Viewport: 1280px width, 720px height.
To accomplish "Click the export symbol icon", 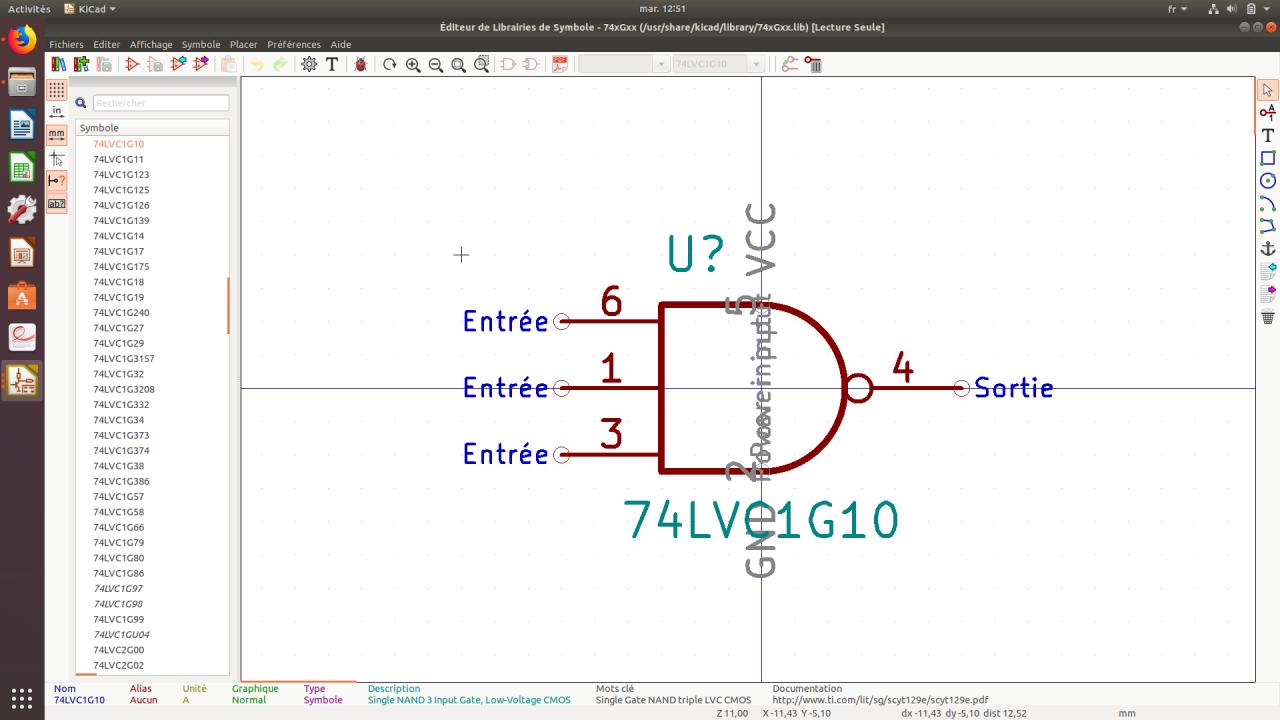I will click(201, 64).
